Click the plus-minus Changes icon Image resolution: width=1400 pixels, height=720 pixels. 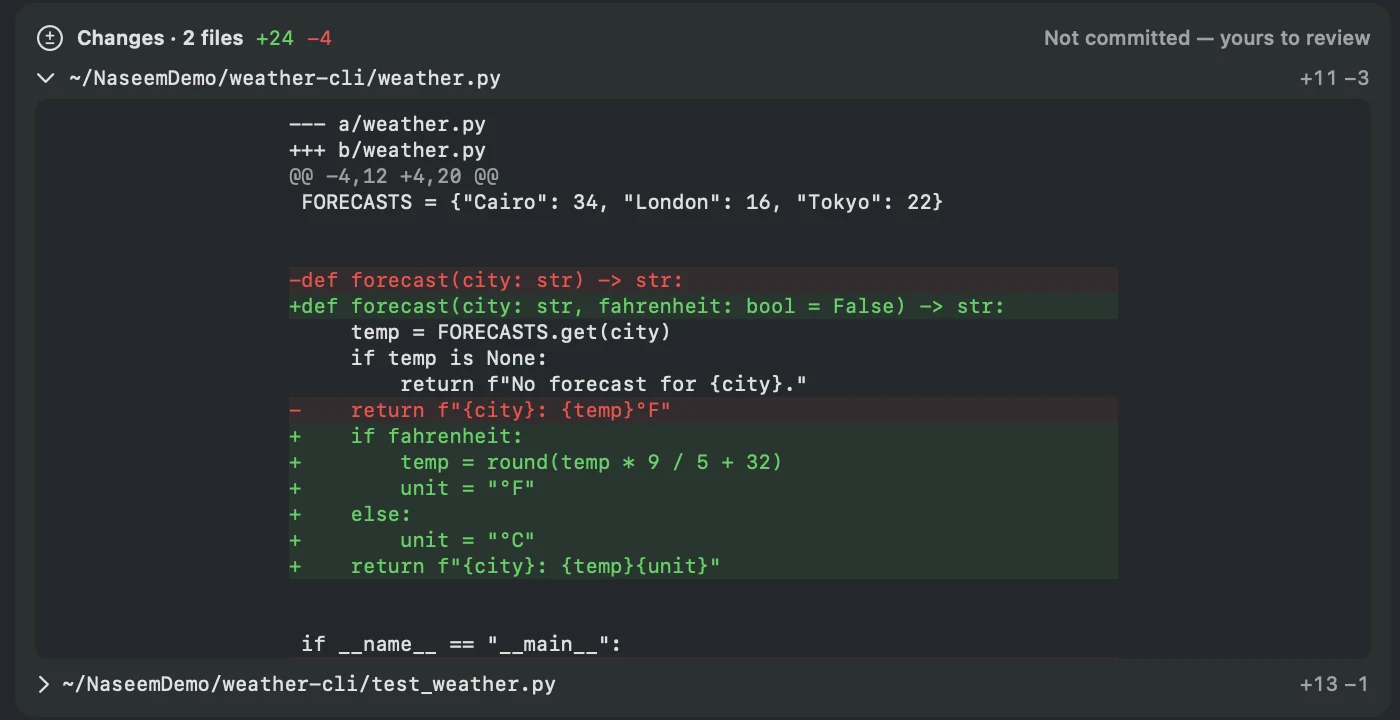[x=49, y=38]
